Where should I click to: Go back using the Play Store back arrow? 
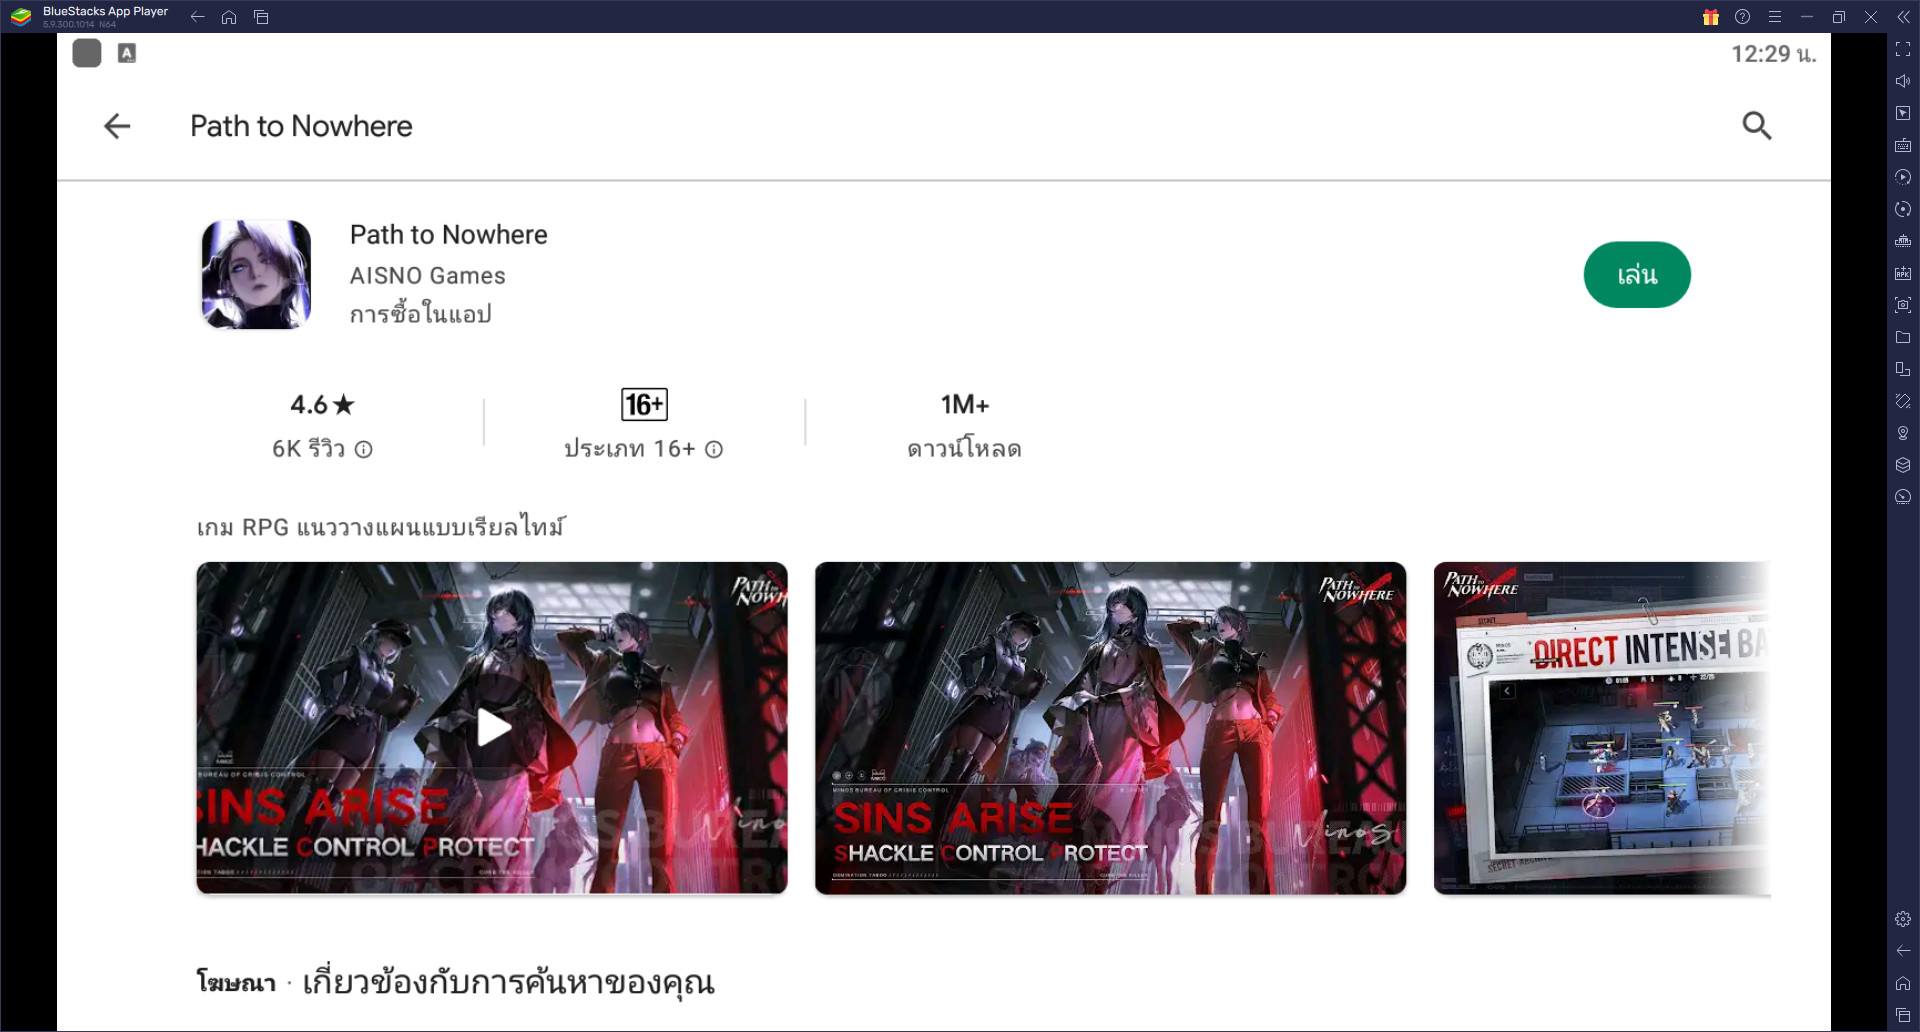(x=117, y=126)
